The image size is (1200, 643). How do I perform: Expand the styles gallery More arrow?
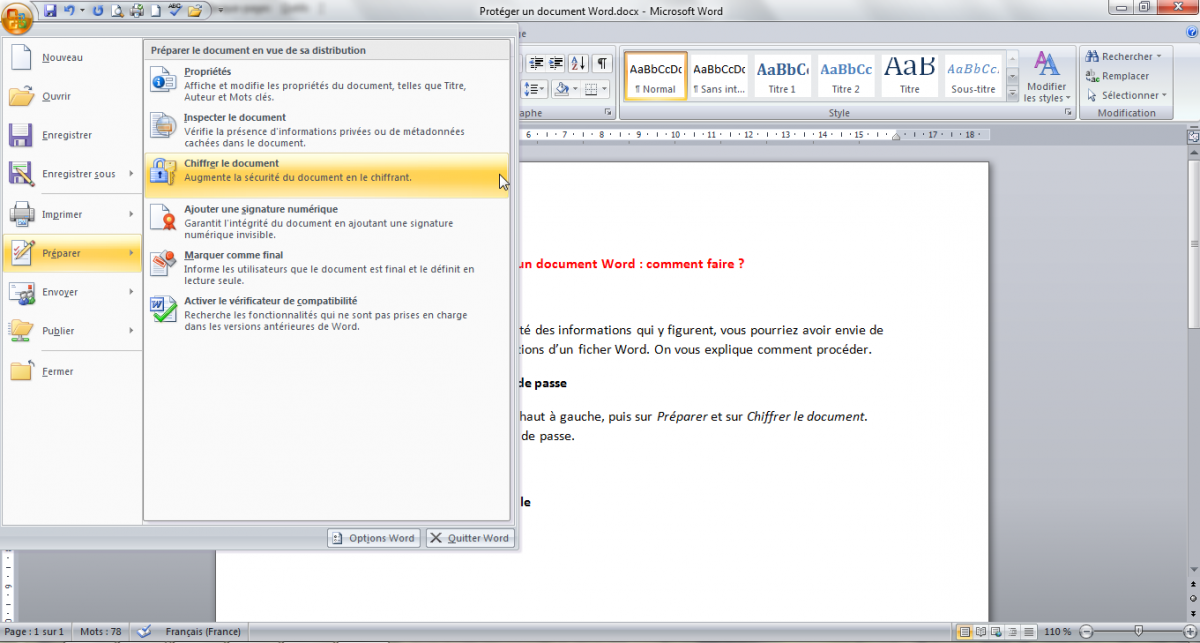(1012, 93)
